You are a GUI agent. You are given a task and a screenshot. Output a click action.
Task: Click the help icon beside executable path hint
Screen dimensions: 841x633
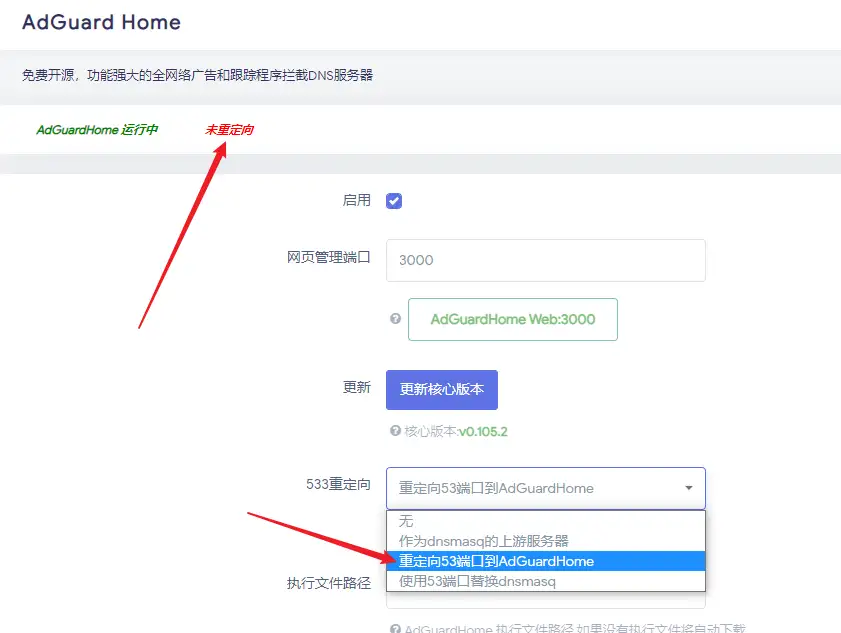coord(395,628)
